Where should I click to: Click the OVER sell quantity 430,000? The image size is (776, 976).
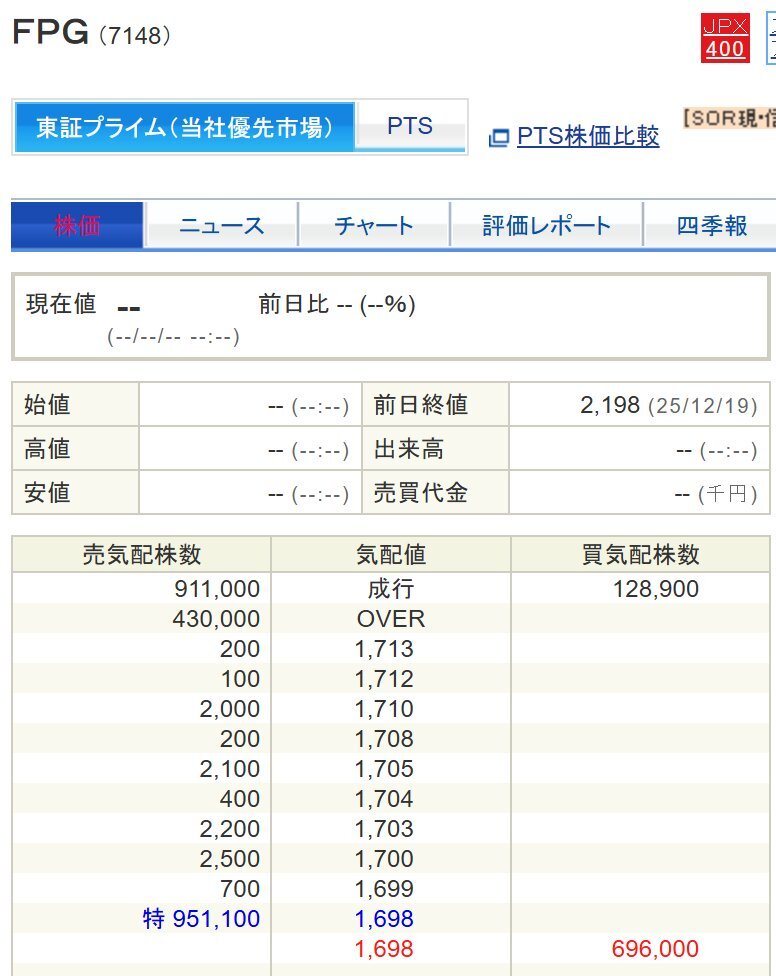point(216,619)
